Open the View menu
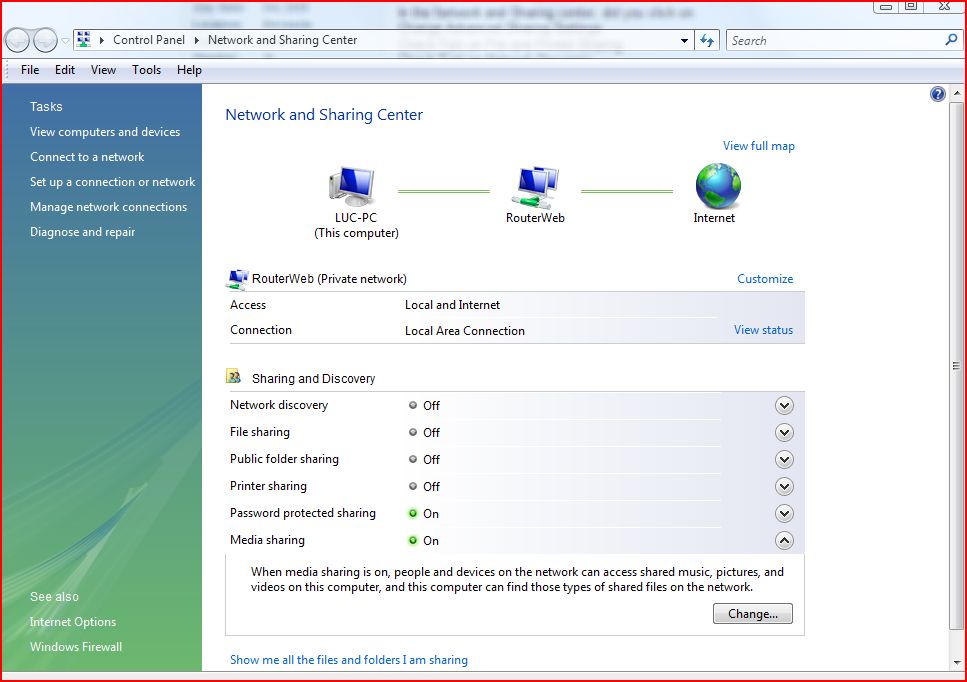Viewport: 967px width, 682px height. click(x=103, y=70)
